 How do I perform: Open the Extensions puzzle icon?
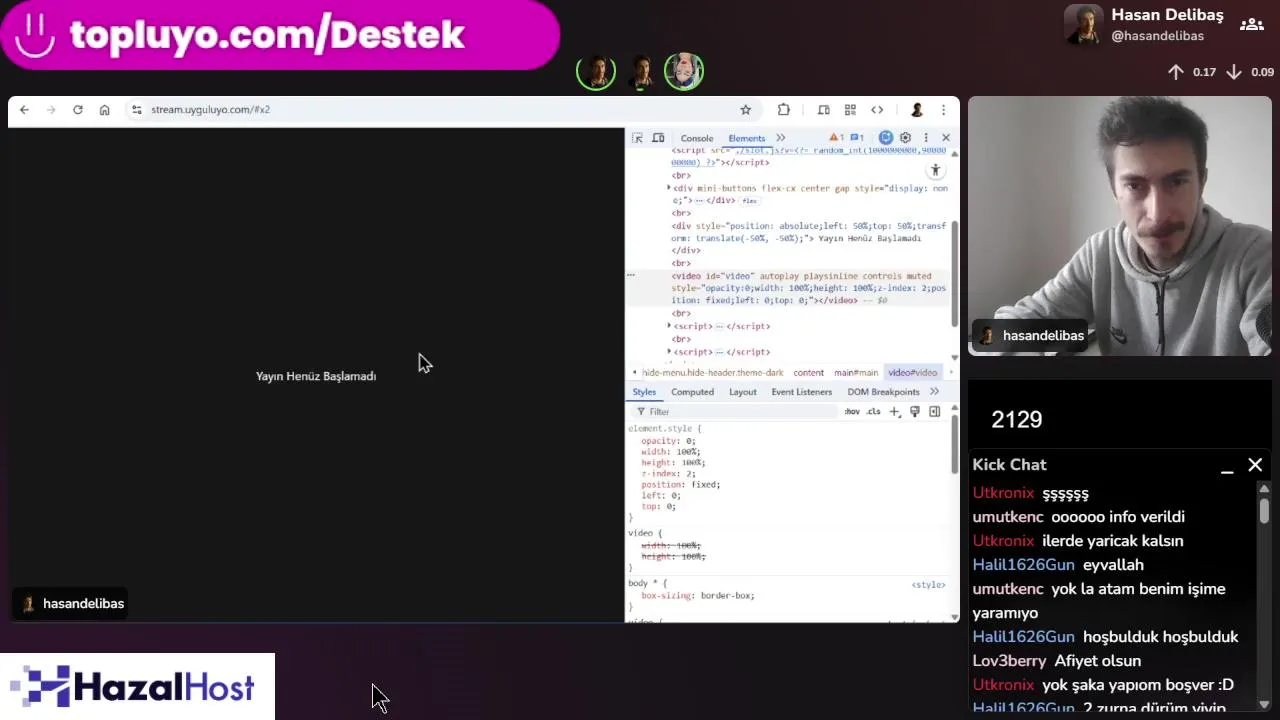pos(784,110)
